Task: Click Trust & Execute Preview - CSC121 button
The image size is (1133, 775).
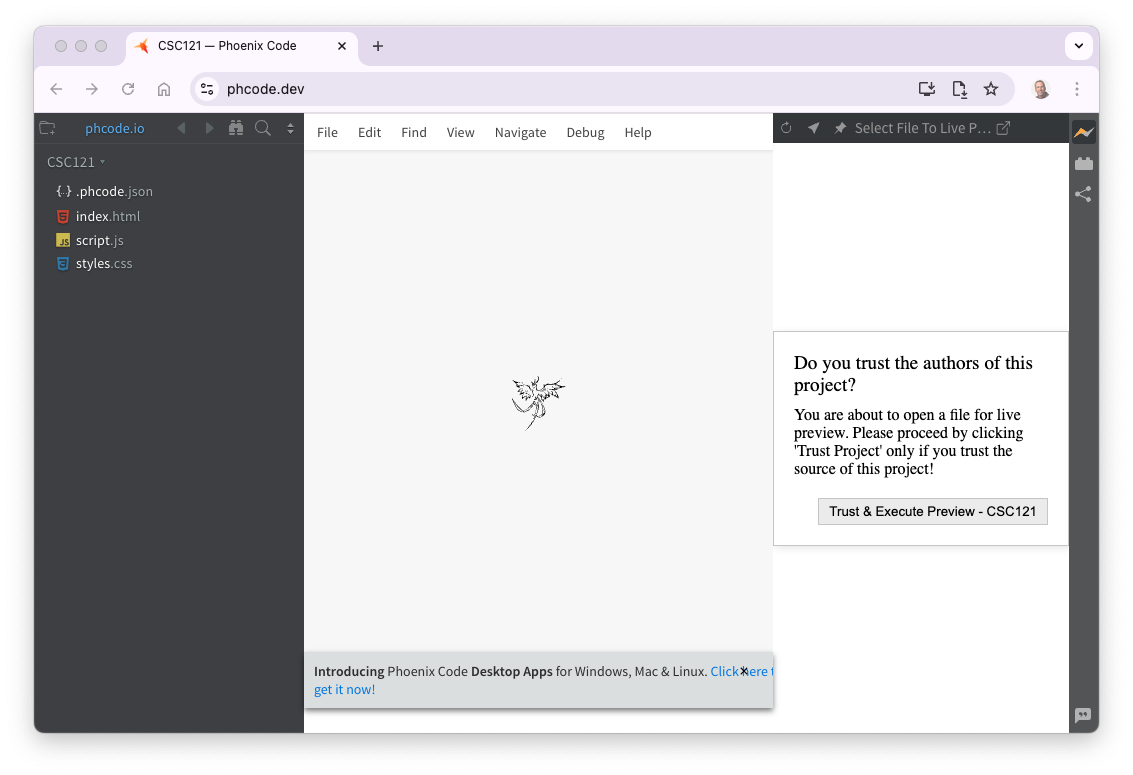Action: coord(932,511)
